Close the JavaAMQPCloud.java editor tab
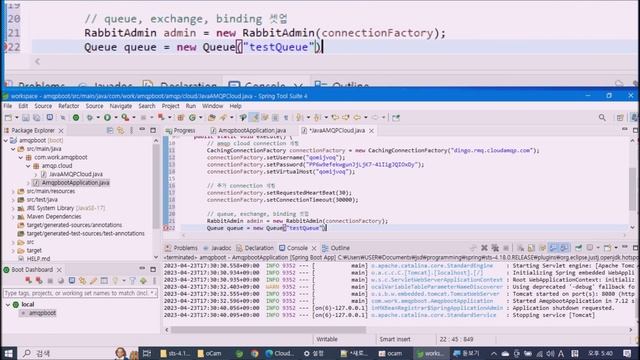The image size is (640, 360). [x=371, y=131]
